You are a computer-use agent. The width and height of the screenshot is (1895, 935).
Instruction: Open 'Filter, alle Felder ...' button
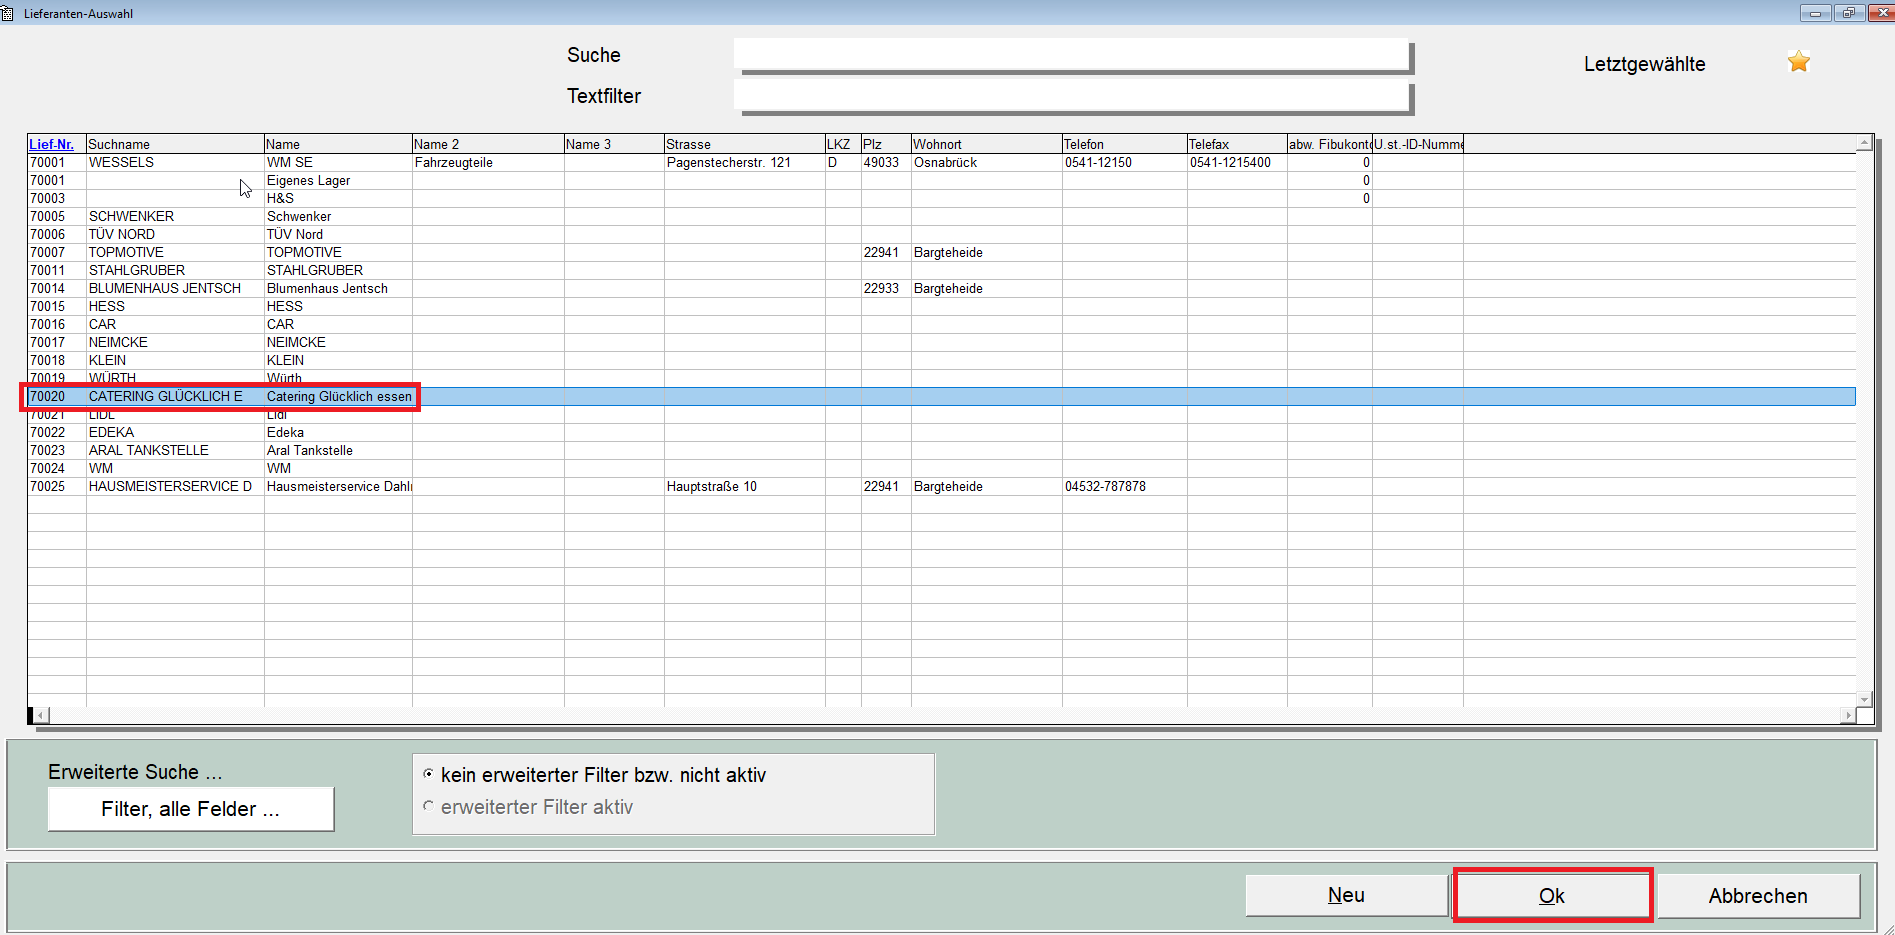pos(191,808)
